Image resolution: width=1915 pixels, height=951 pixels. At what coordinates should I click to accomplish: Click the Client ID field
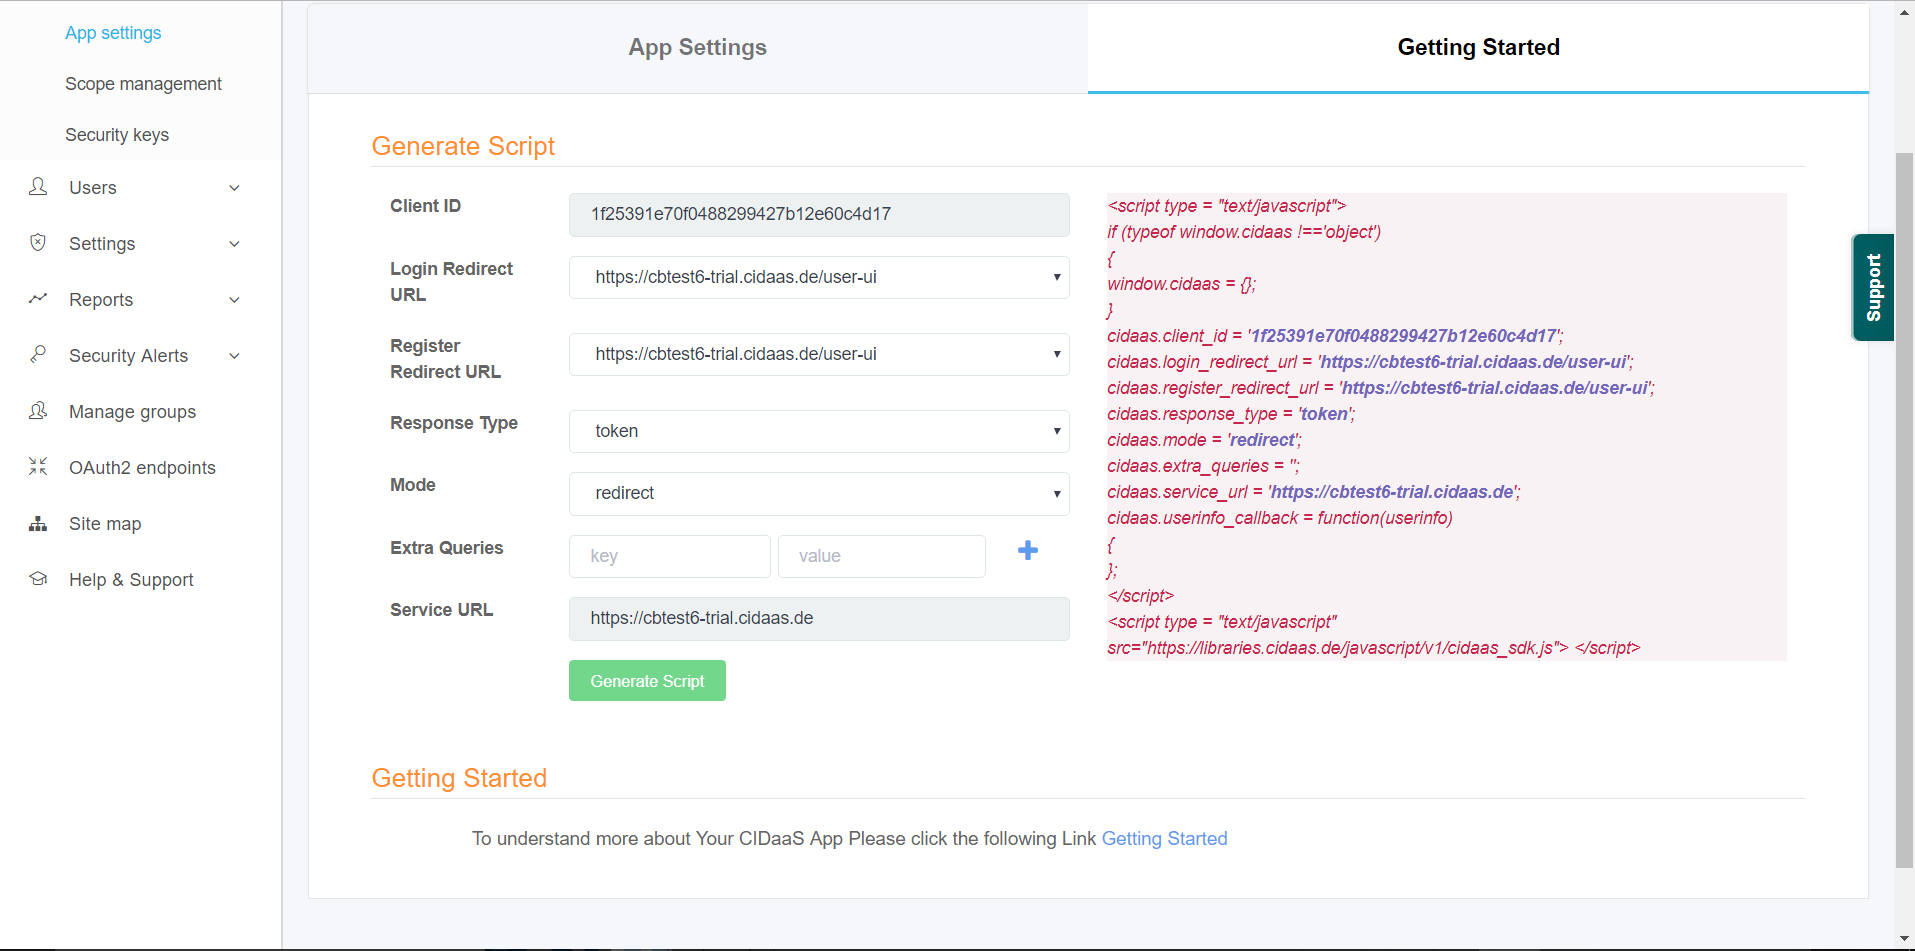pos(819,214)
